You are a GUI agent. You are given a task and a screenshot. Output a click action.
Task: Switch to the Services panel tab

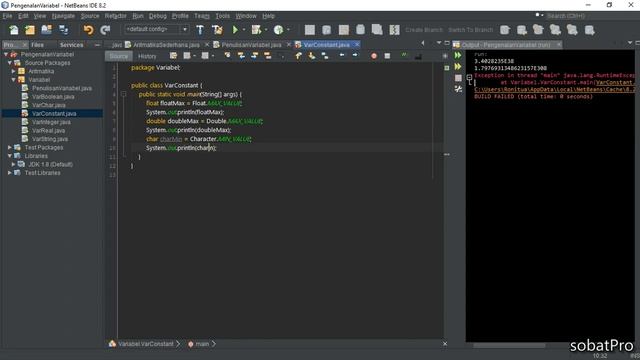(71, 45)
